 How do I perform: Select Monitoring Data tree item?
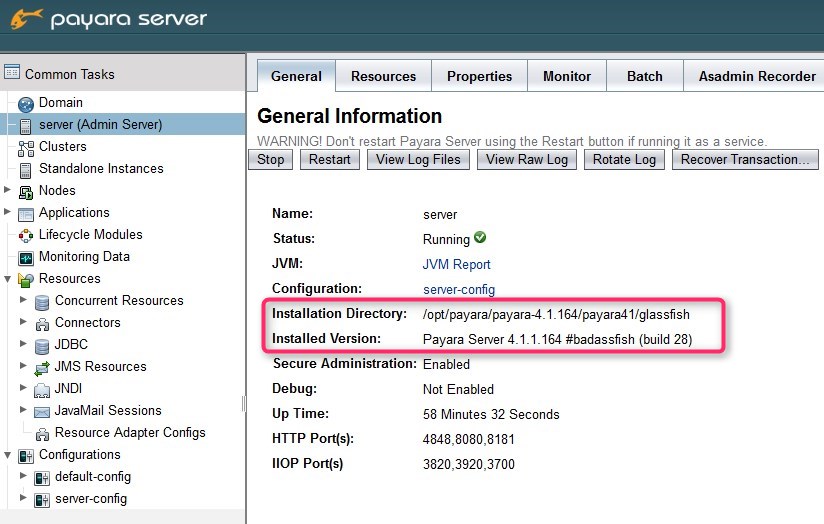(x=84, y=256)
